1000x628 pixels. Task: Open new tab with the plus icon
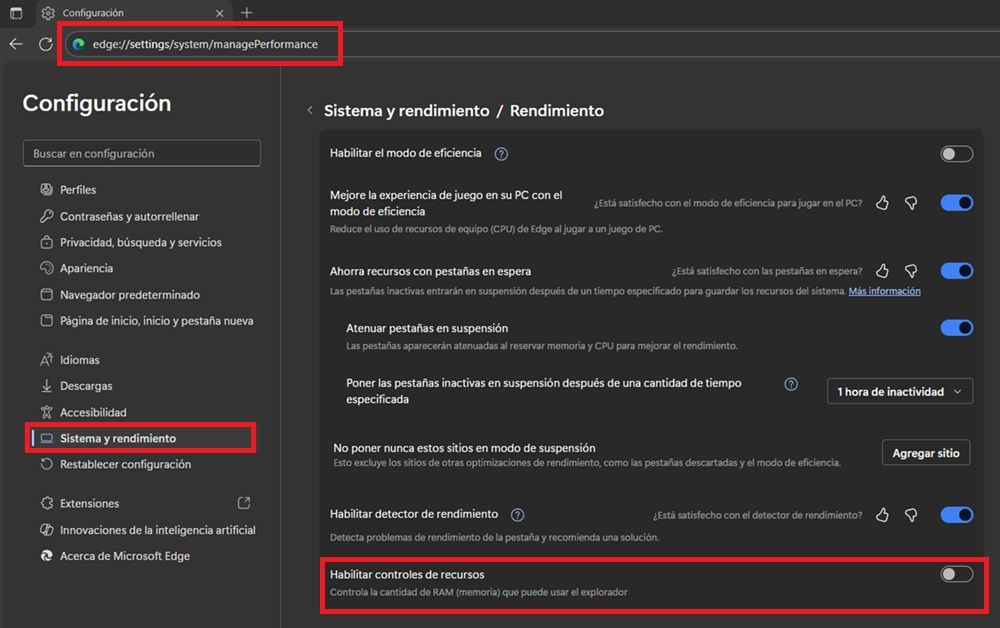pyautogui.click(x=247, y=13)
